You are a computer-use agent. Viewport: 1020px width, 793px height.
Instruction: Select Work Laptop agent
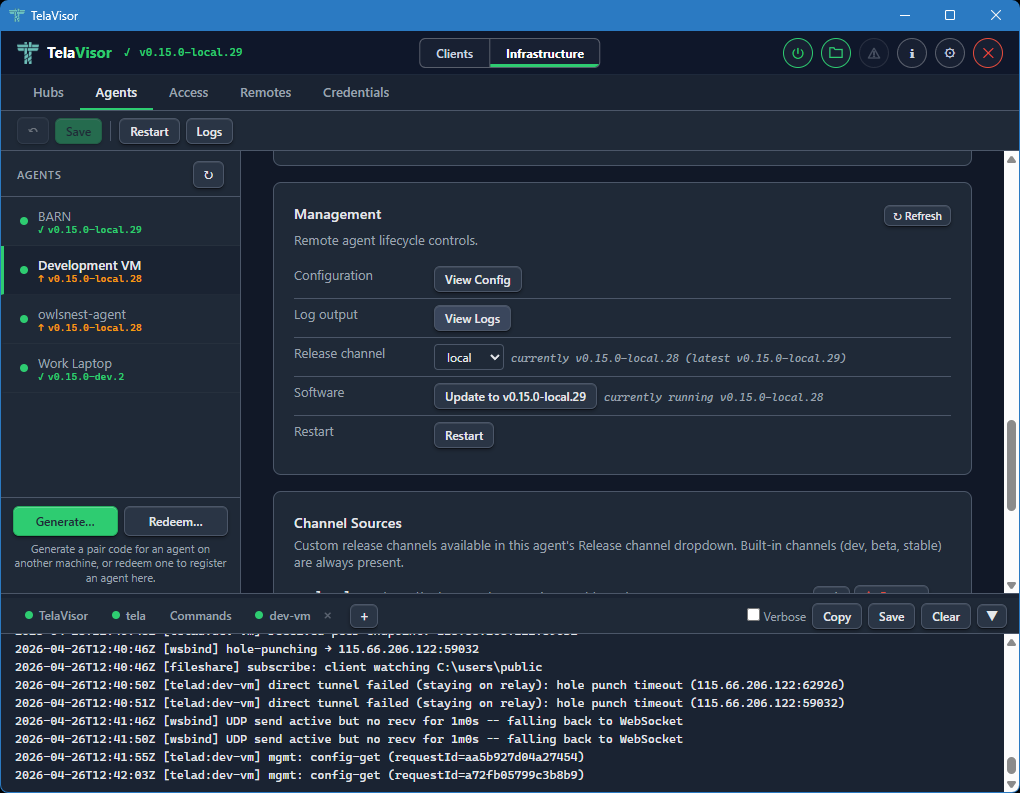(120, 369)
